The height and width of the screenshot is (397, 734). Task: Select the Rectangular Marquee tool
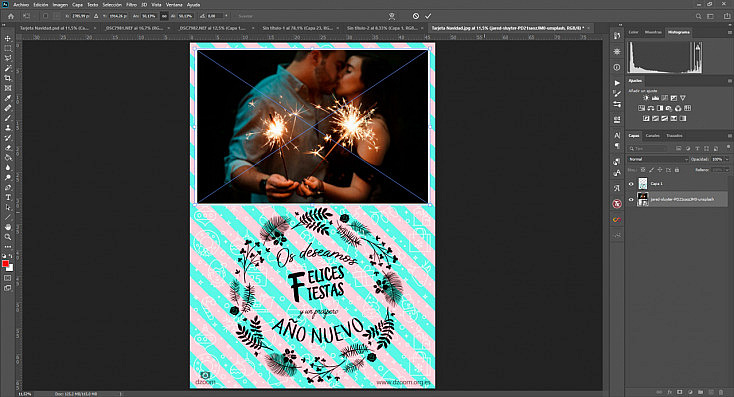click(7, 48)
